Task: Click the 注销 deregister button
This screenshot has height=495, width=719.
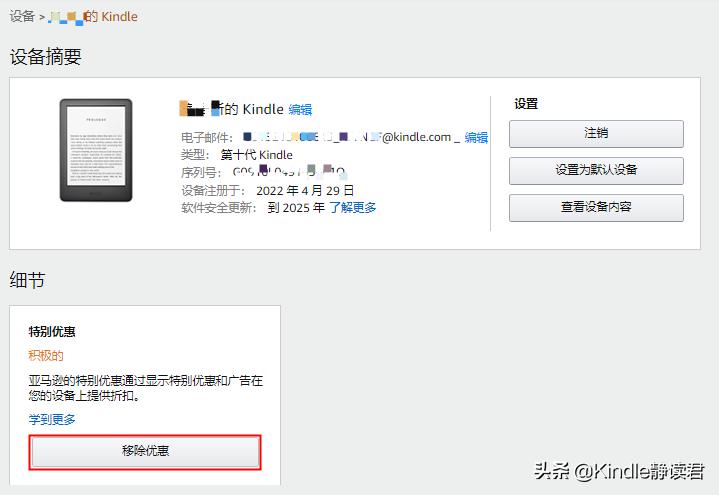Action: (x=596, y=133)
